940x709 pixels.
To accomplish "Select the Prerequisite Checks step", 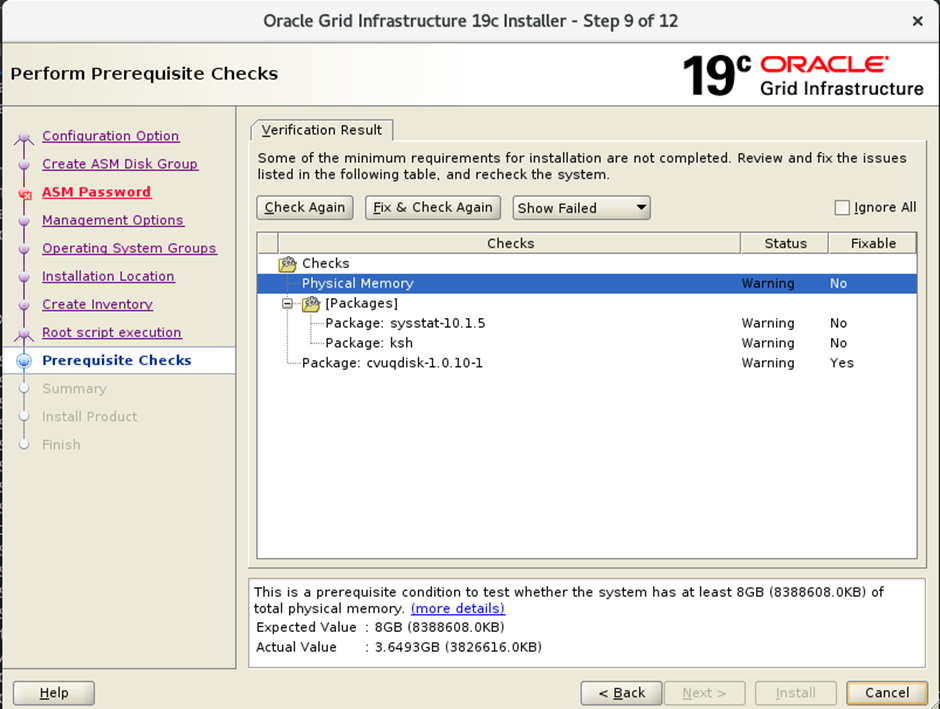I will point(117,360).
